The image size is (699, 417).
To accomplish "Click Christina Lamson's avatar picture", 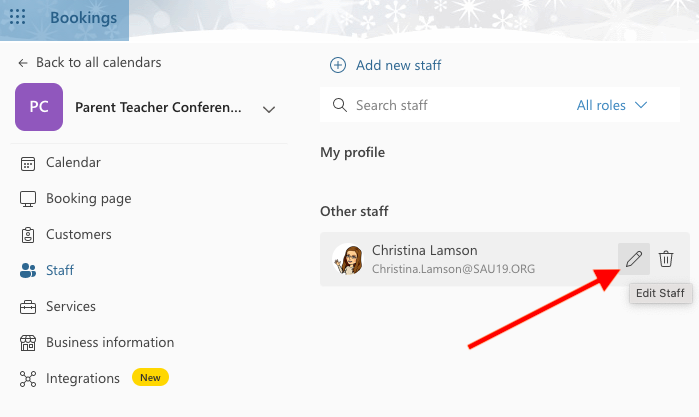I will pyautogui.click(x=348, y=259).
